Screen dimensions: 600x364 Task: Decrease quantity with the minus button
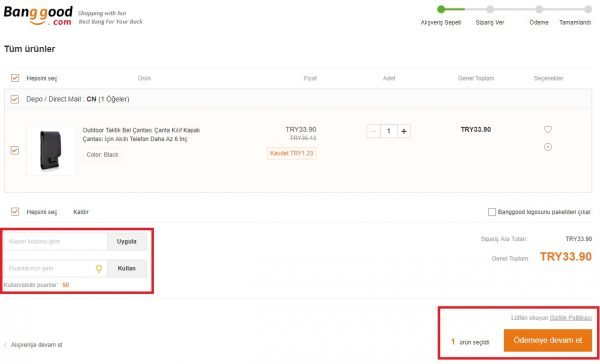[x=373, y=131]
